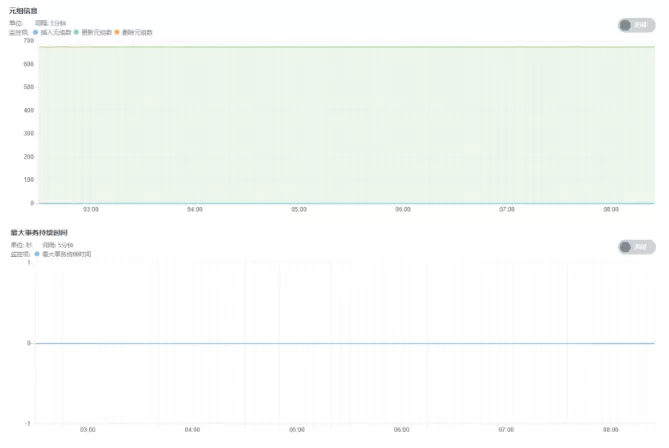
Task: Select the 05:00 tick on the 元组信息 chart
Action: (x=298, y=210)
